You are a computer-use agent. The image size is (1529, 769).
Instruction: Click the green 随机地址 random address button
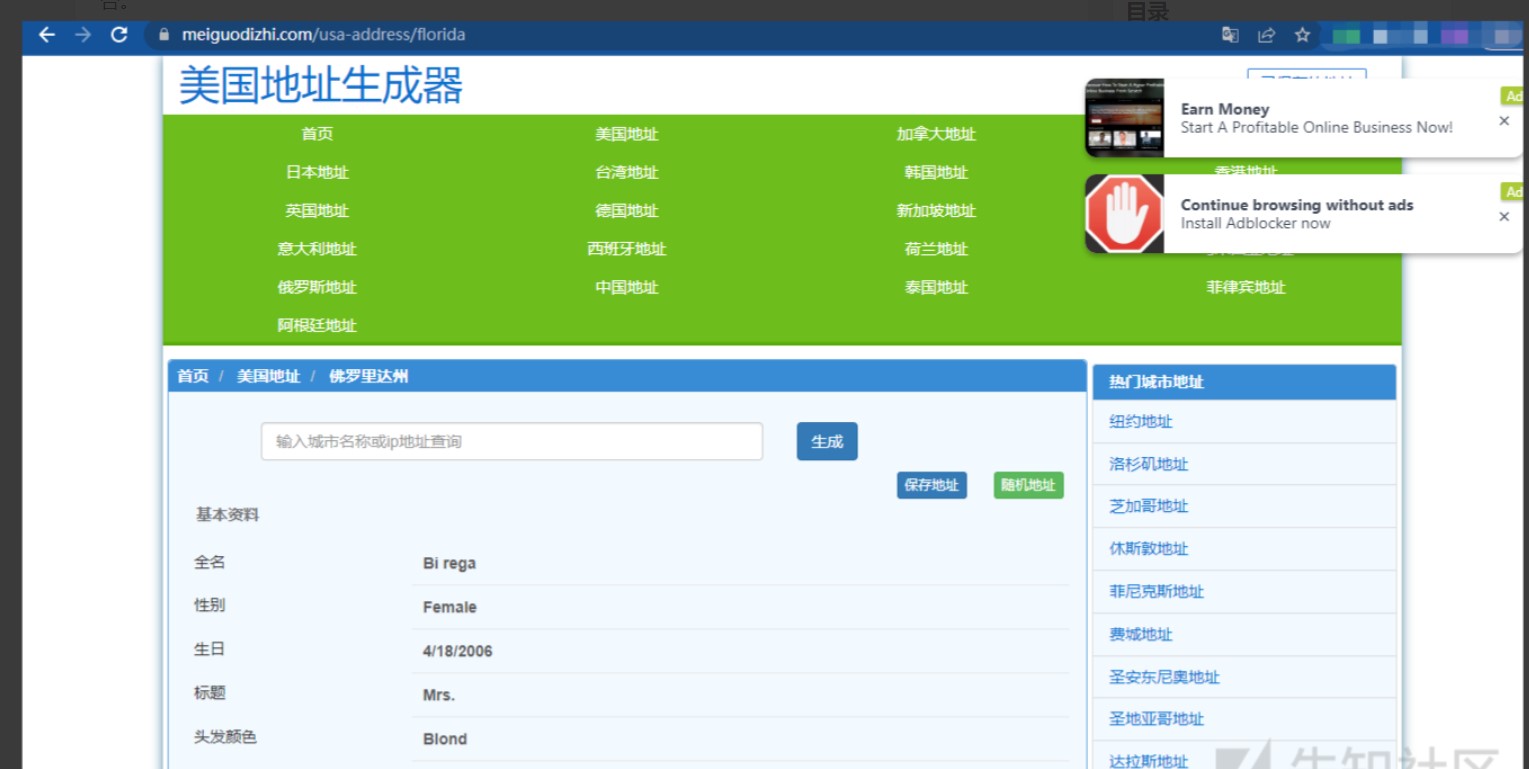coord(1027,484)
